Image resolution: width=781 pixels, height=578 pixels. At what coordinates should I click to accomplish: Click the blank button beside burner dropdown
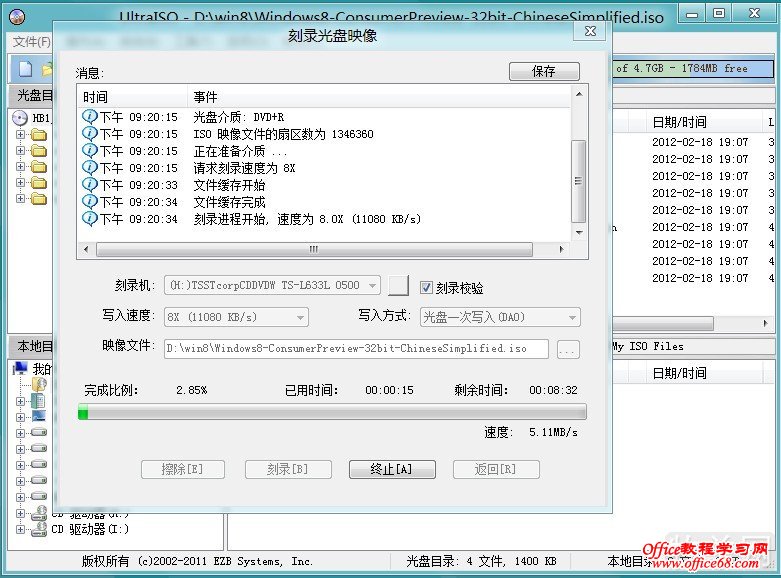[x=398, y=286]
